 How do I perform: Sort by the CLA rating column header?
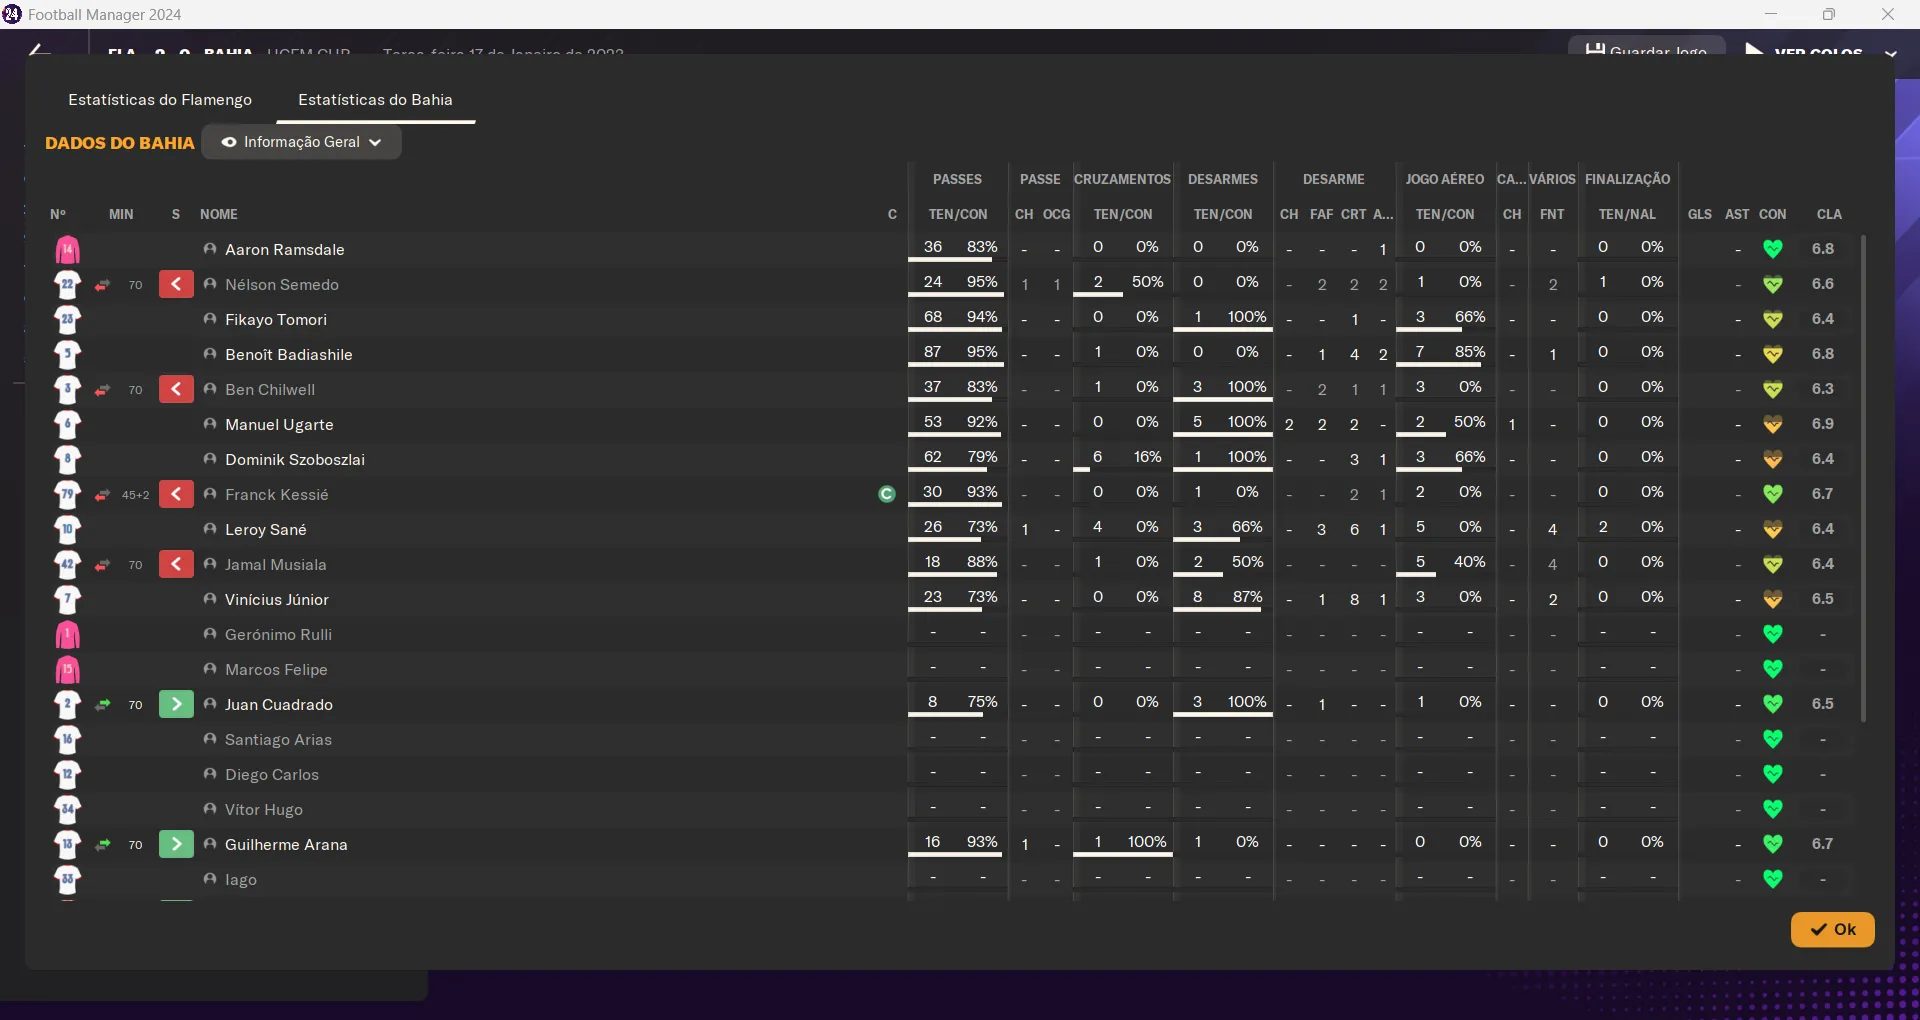(x=1829, y=214)
